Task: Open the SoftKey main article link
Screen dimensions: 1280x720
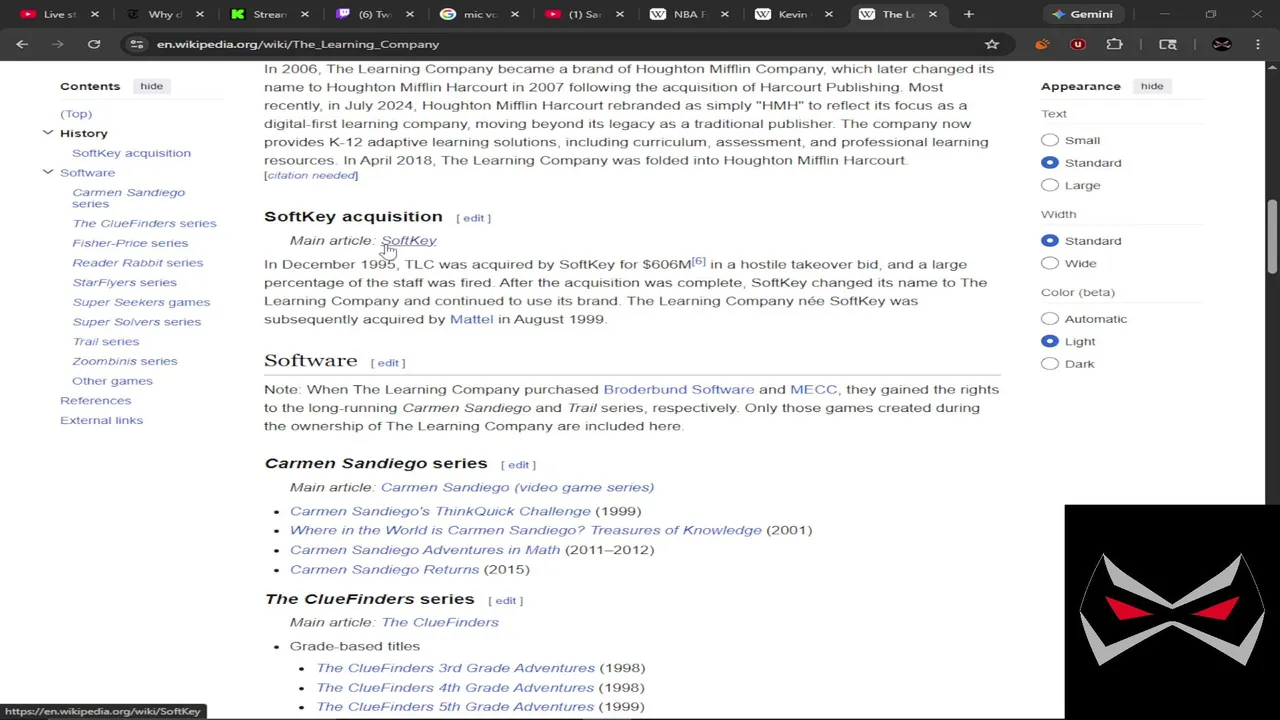Action: (x=409, y=240)
